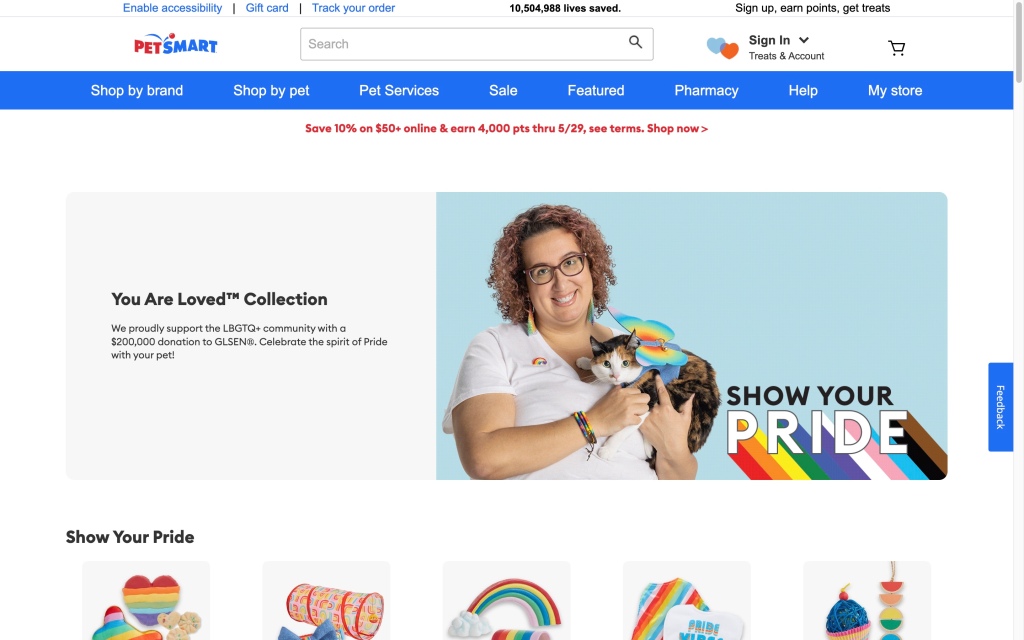Click the Enable accessibility link
The width and height of the screenshot is (1024, 640).
(x=172, y=8)
